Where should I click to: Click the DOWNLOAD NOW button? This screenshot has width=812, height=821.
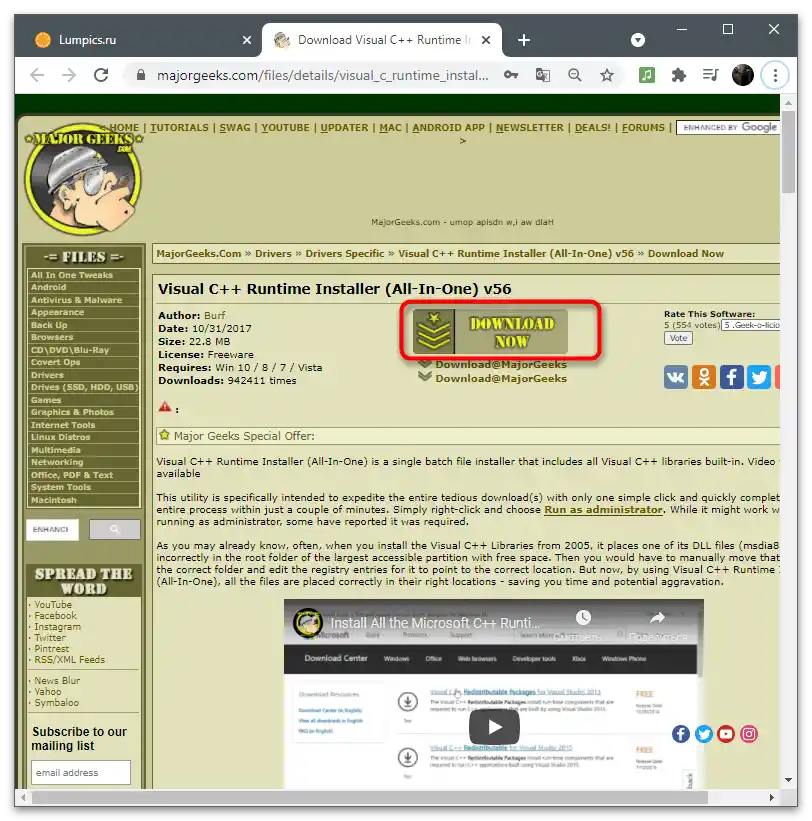click(x=490, y=332)
